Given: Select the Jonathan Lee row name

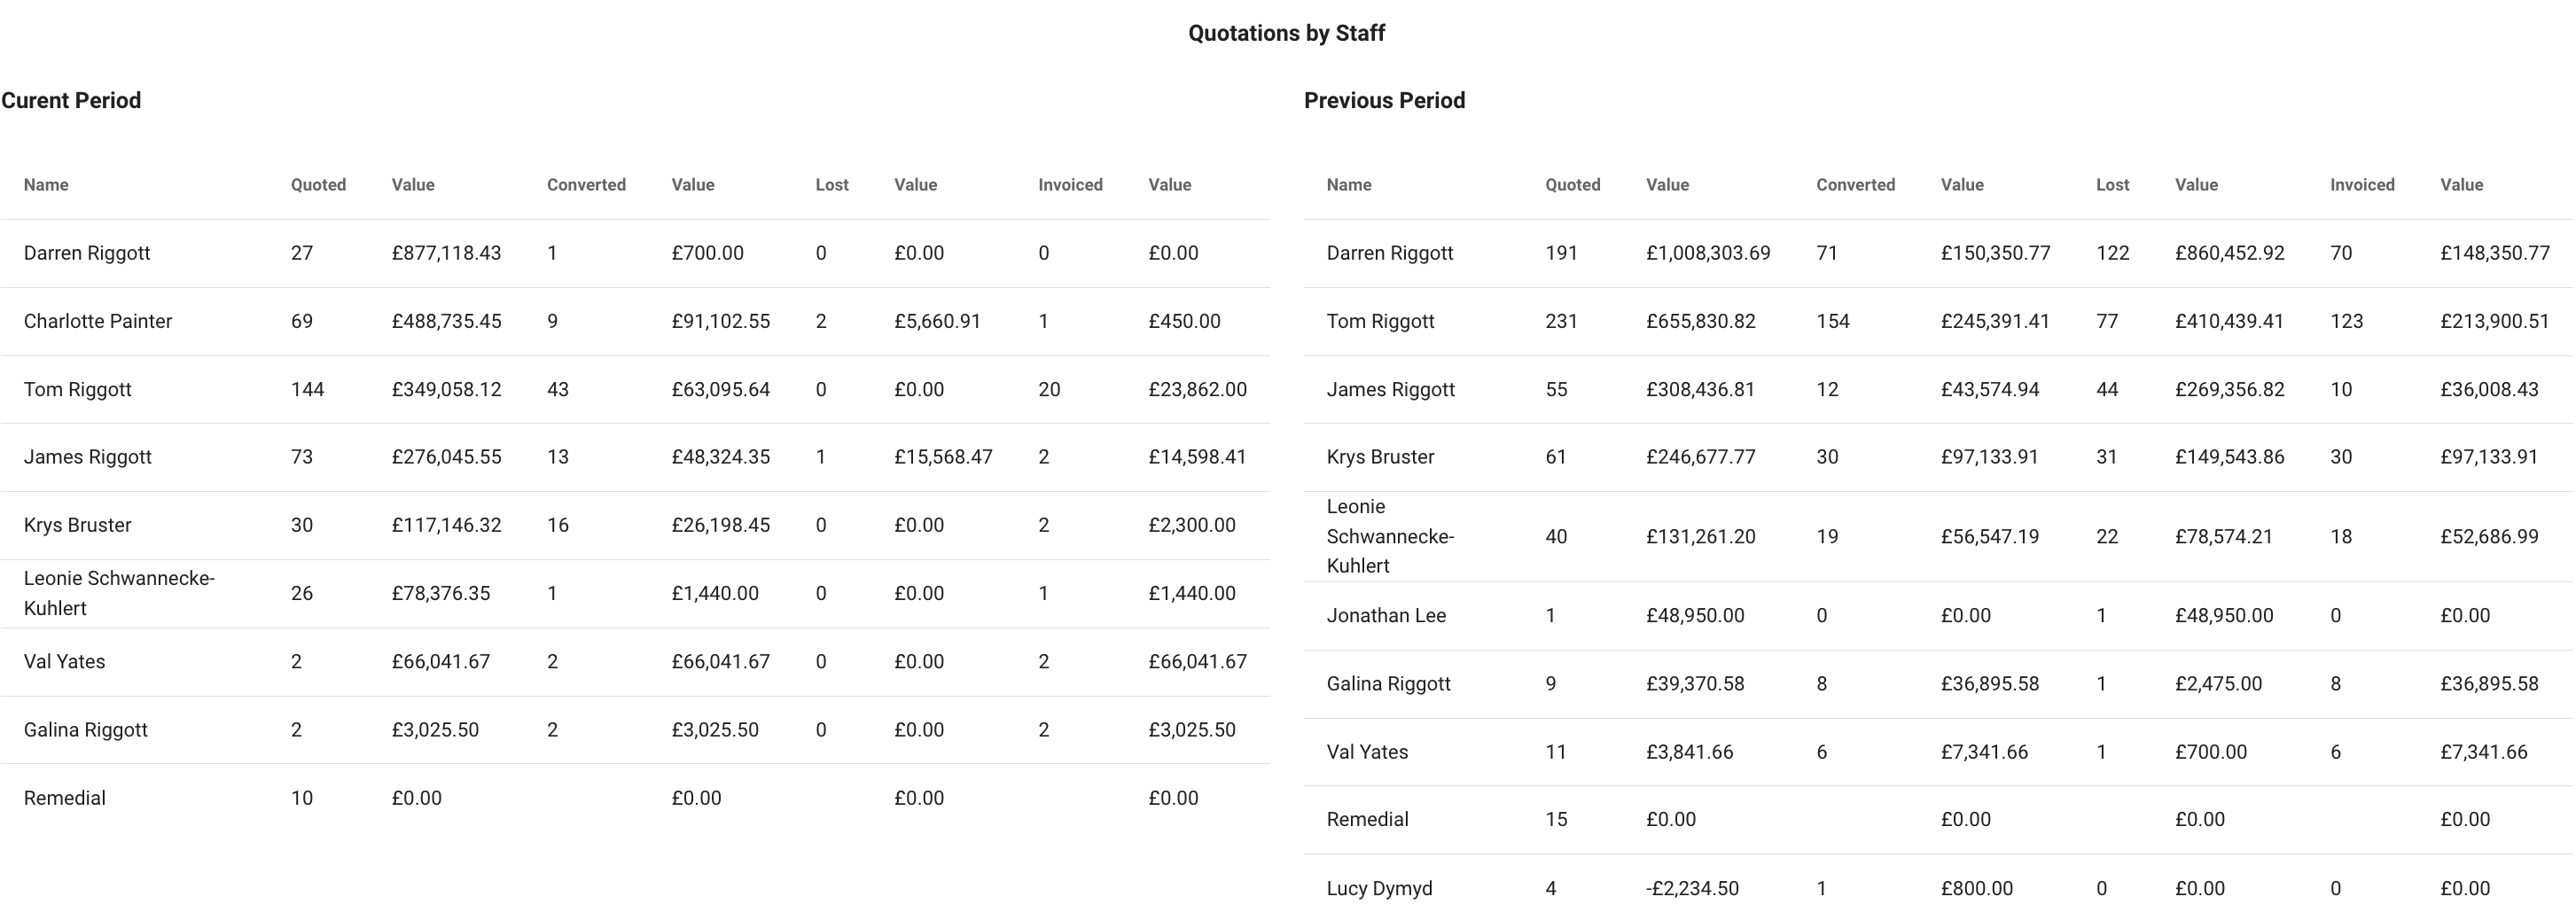Looking at the screenshot, I should (x=1386, y=615).
